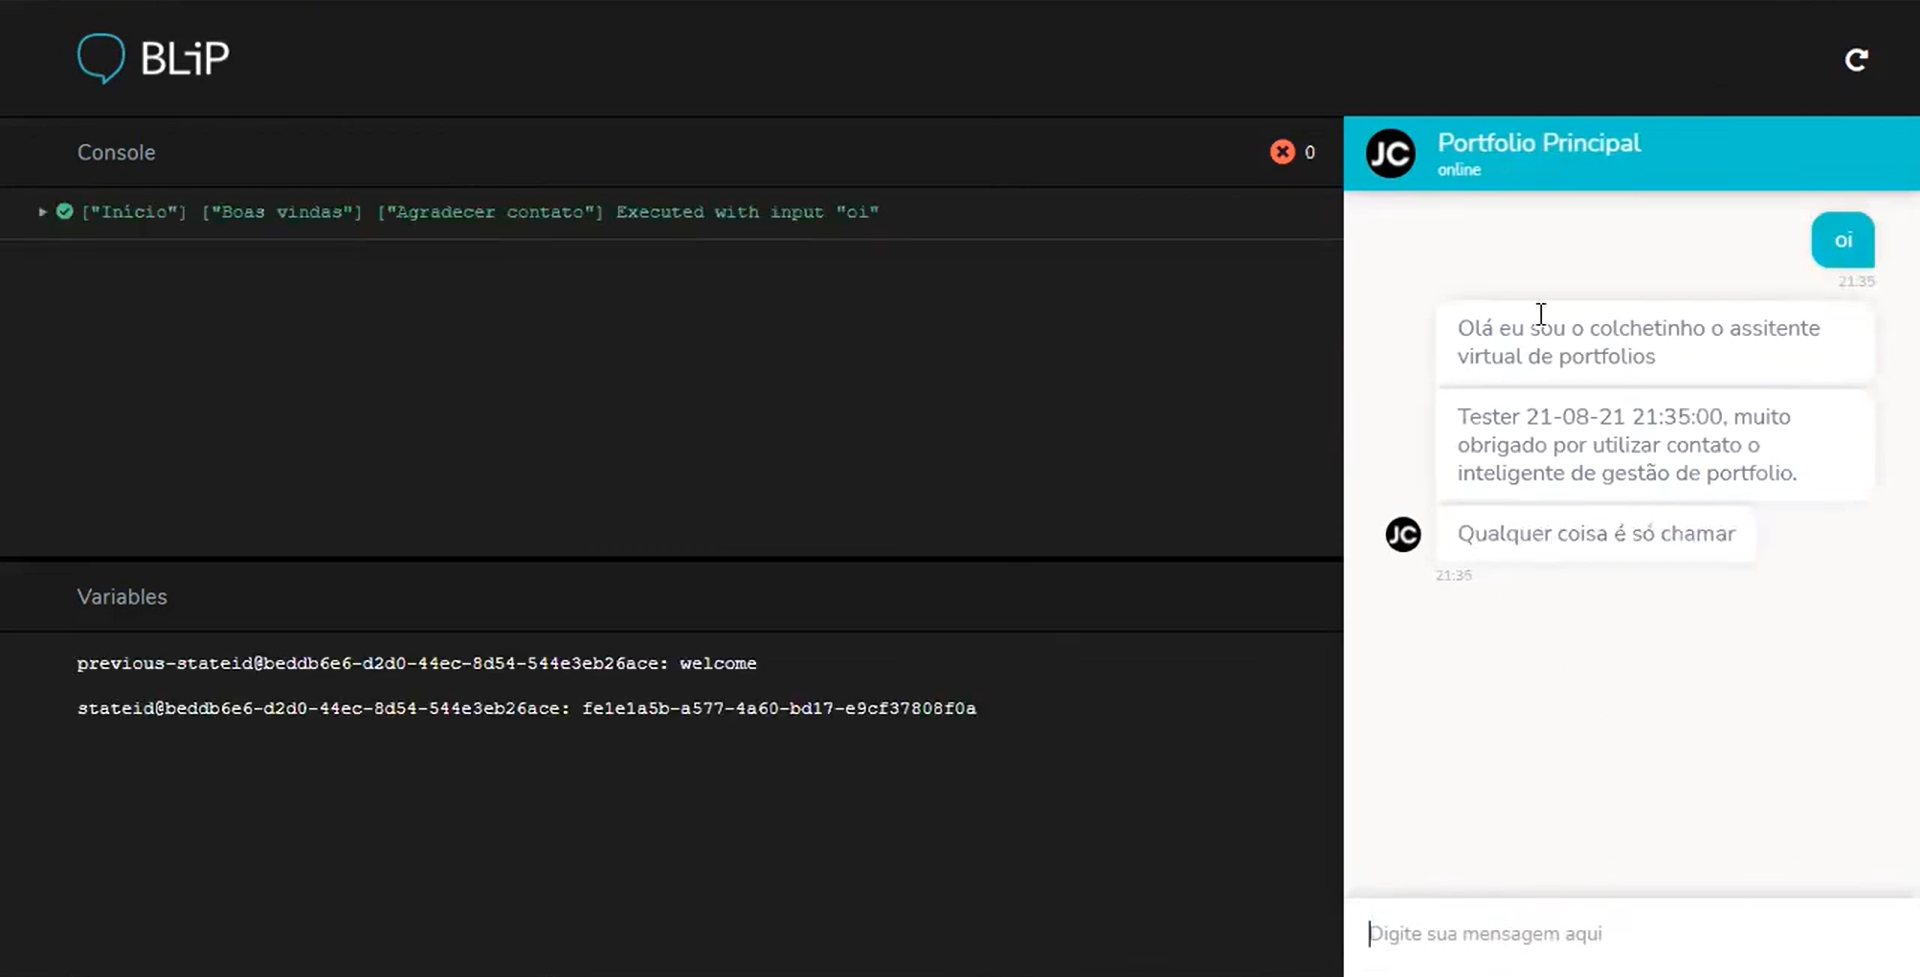1920x977 pixels.
Task: Click the divider between Console and Variables
Action: [670, 557]
